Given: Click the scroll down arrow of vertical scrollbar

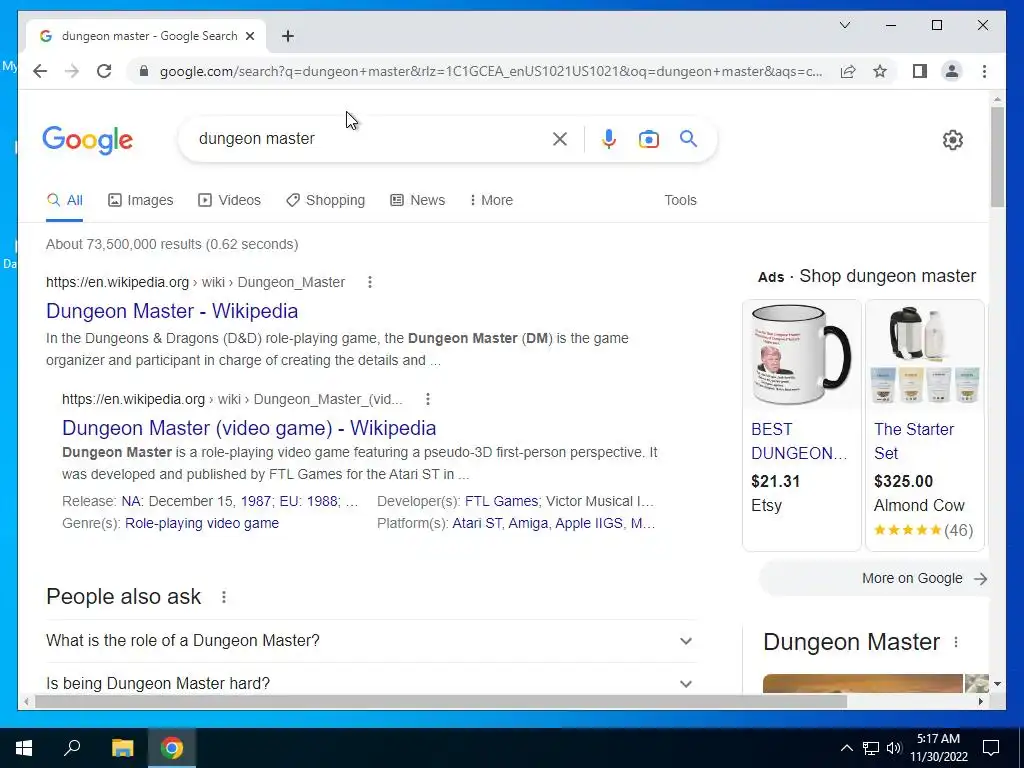Looking at the screenshot, I should coord(997,684).
